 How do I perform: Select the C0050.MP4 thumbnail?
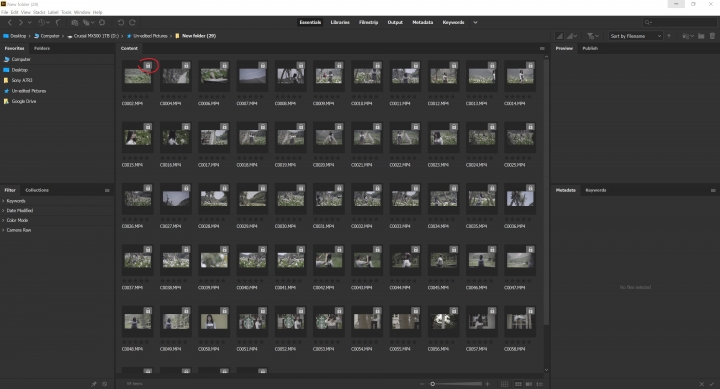point(214,321)
